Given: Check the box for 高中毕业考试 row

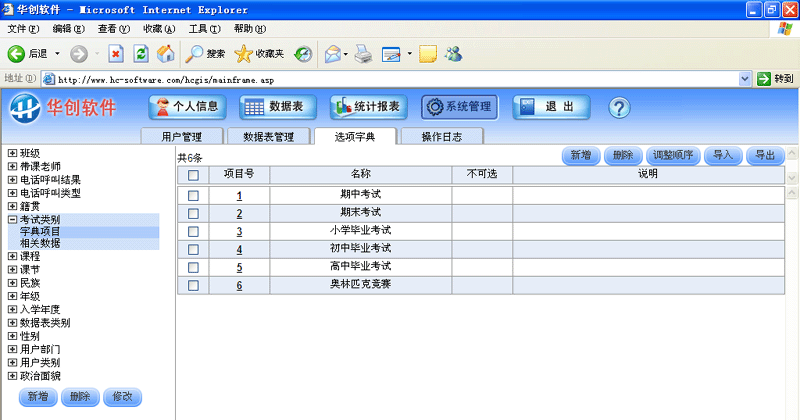Looking at the screenshot, I should (x=193, y=267).
